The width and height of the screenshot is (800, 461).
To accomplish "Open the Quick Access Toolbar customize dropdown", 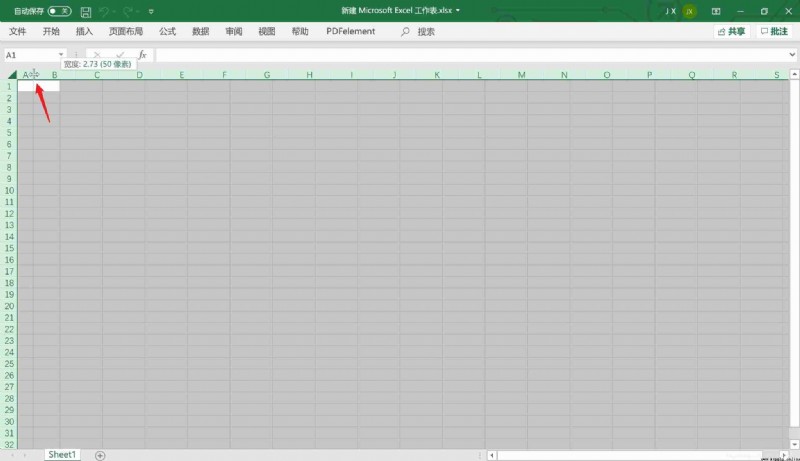I will click(x=151, y=11).
